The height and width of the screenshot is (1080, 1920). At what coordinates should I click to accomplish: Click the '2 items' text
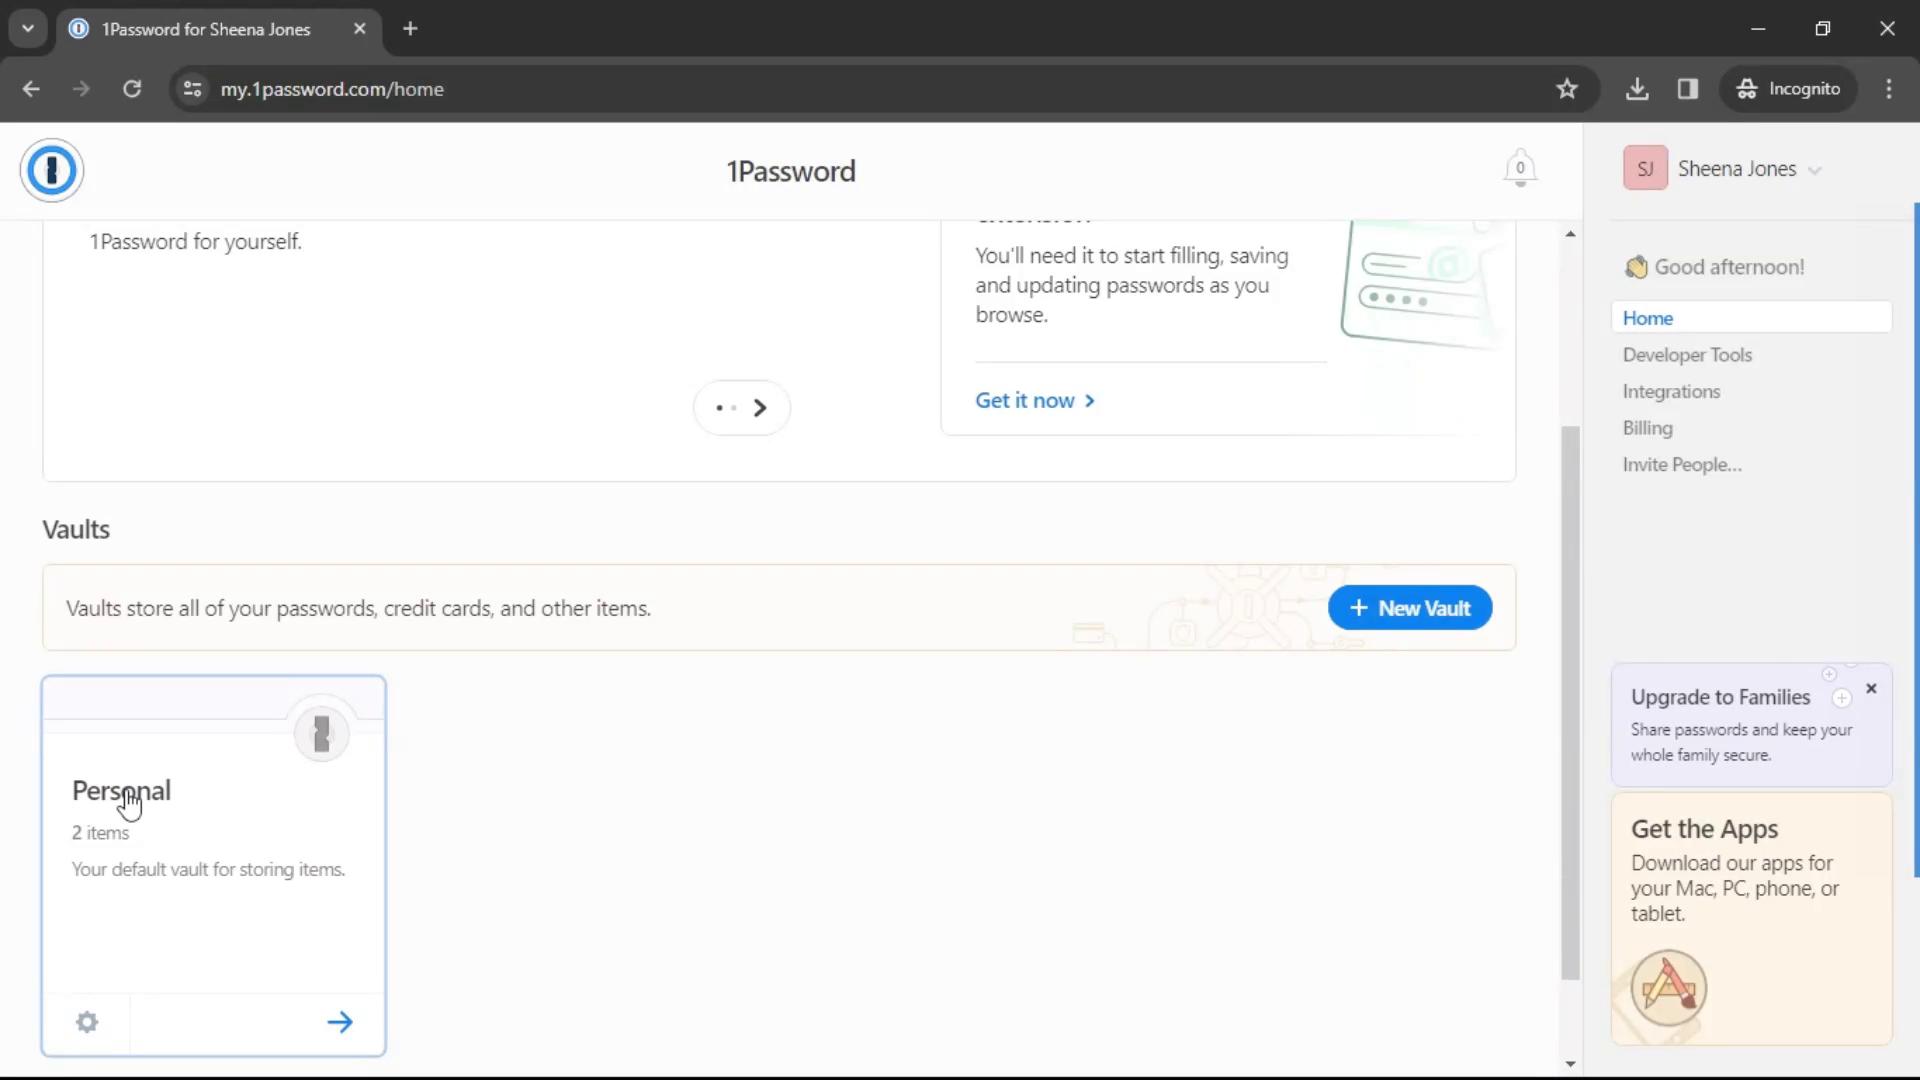pos(100,833)
